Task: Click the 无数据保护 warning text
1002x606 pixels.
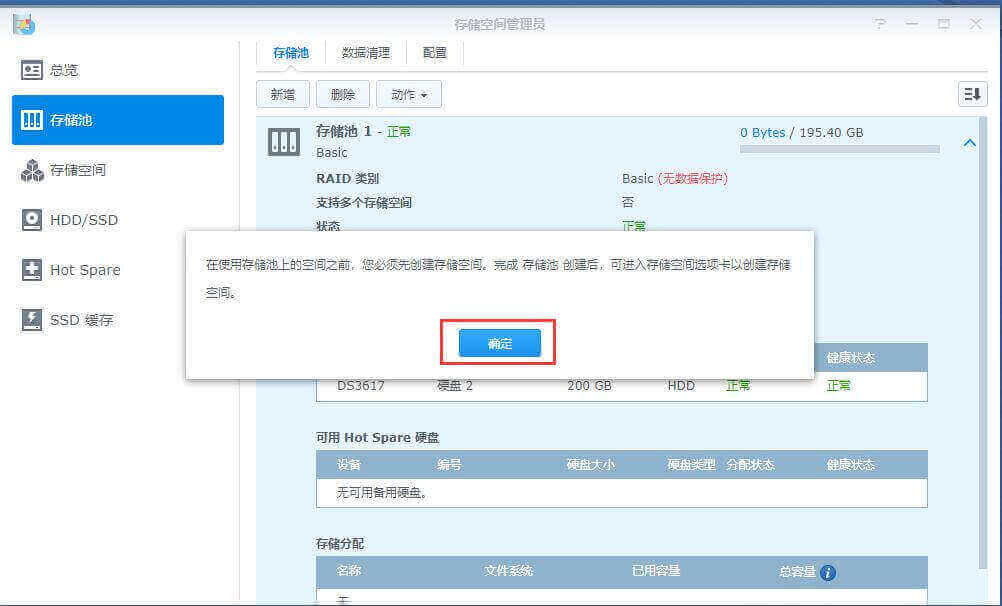Action: [x=692, y=178]
